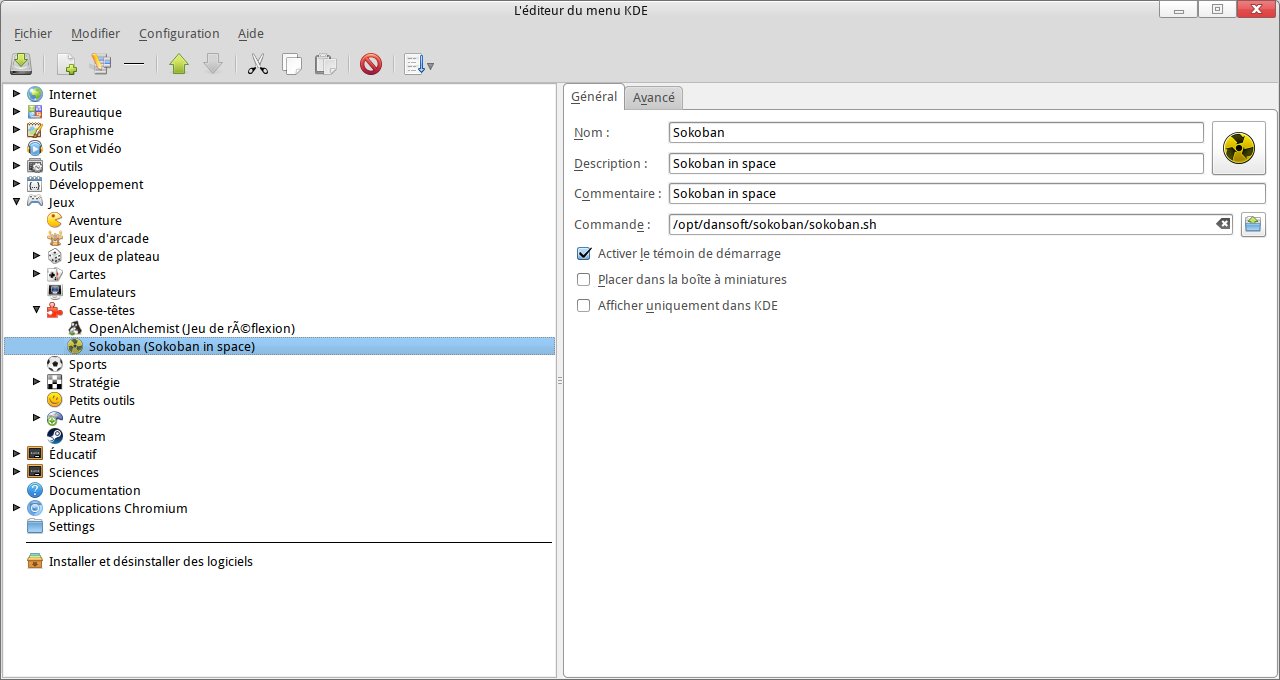Check "Afficher uniquement dans KDE"
This screenshot has width=1280, height=680.
(x=584, y=306)
